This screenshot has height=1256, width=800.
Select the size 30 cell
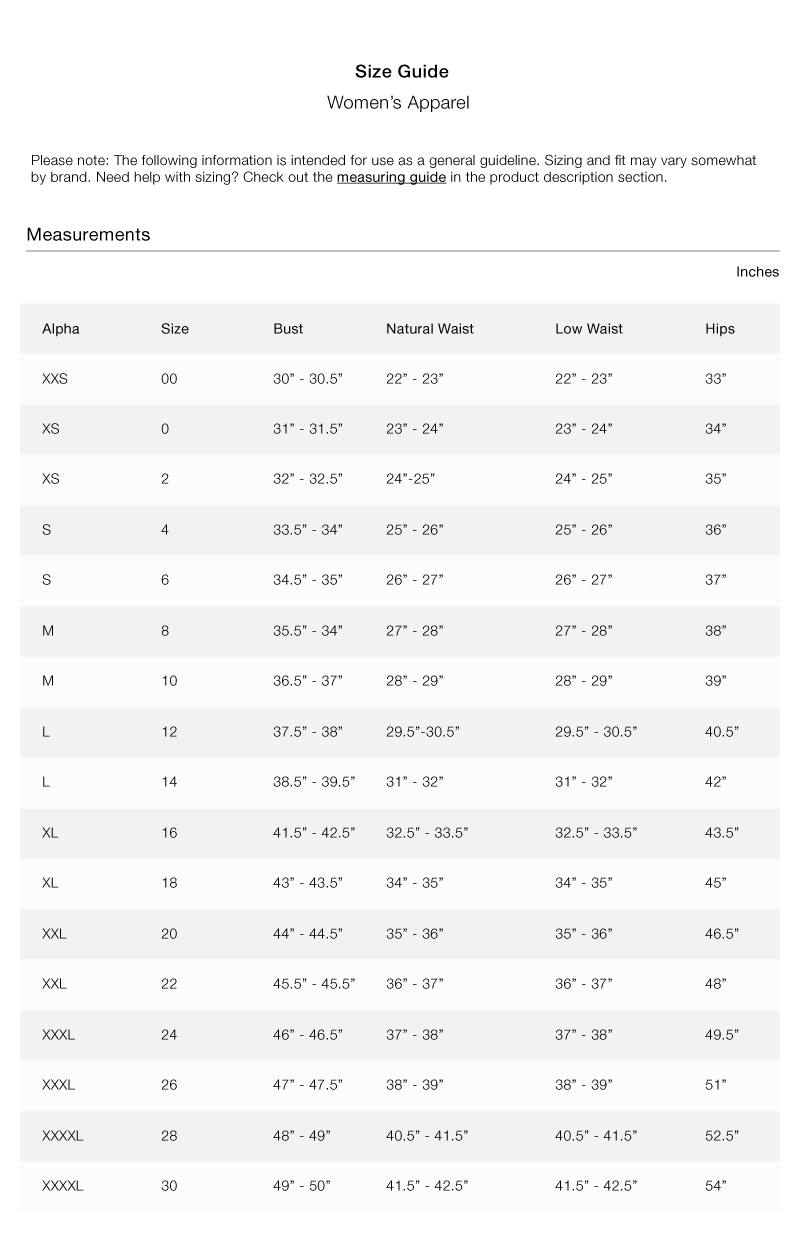pos(169,1186)
